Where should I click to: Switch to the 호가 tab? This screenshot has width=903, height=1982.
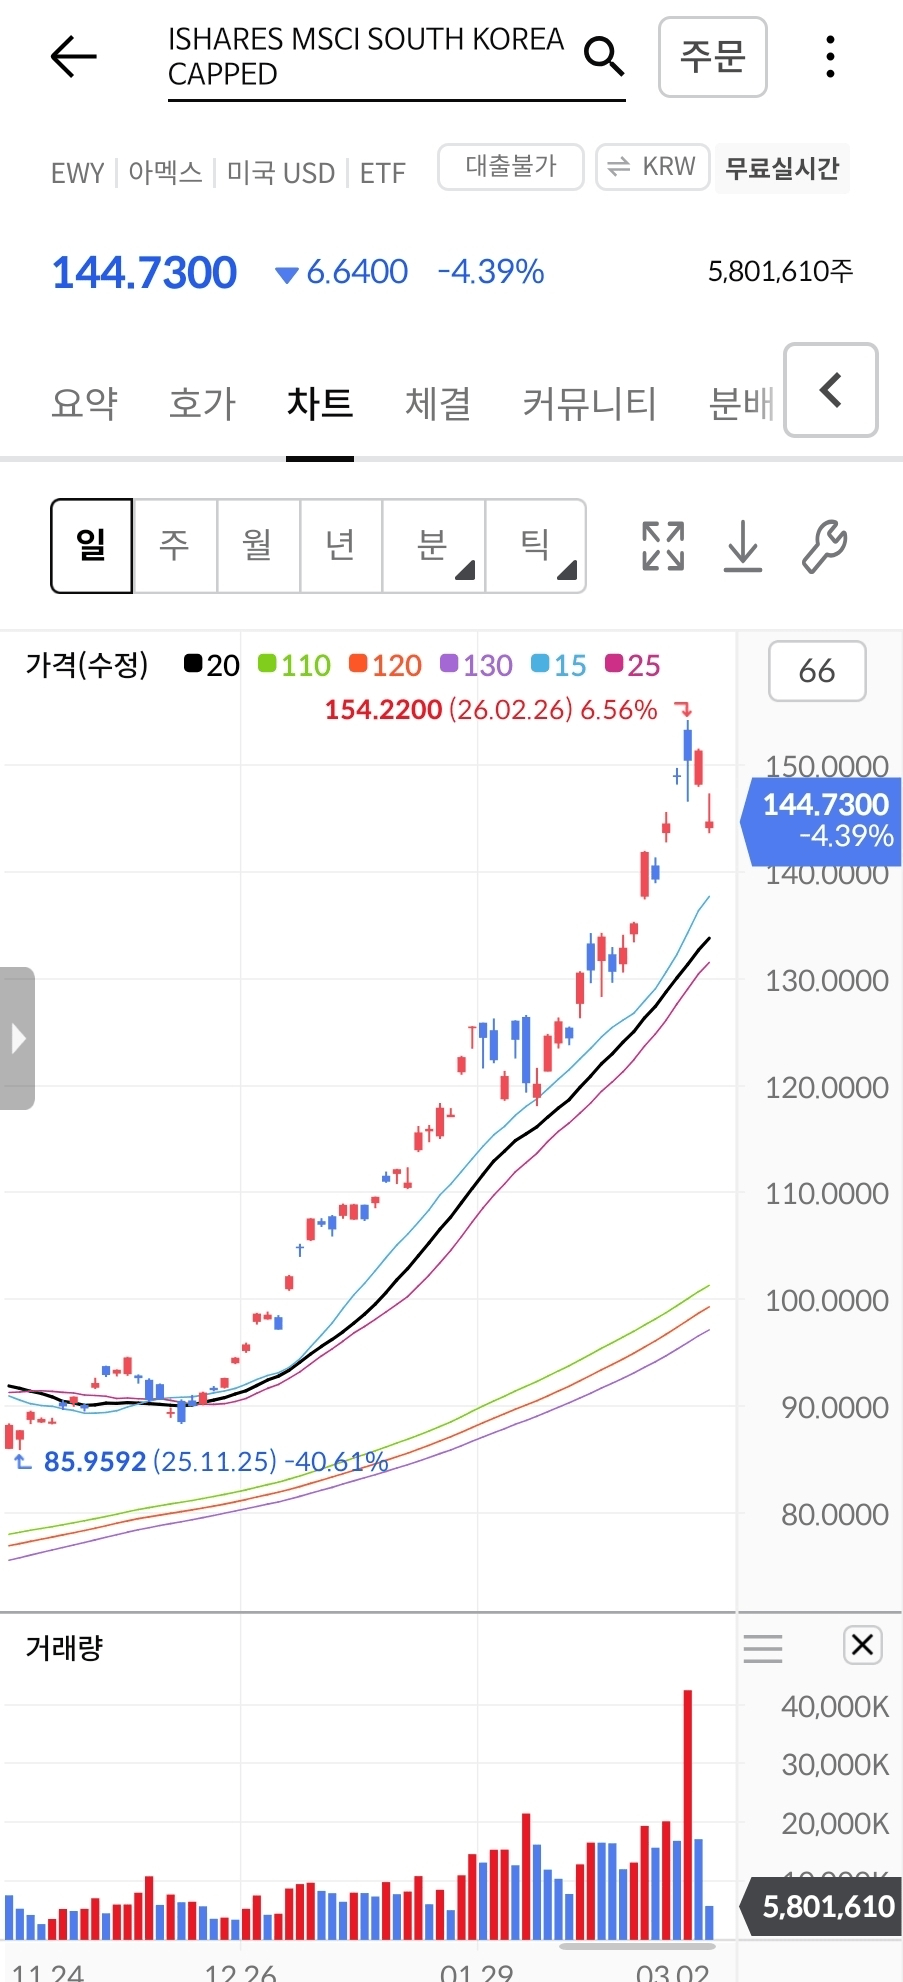(x=203, y=403)
